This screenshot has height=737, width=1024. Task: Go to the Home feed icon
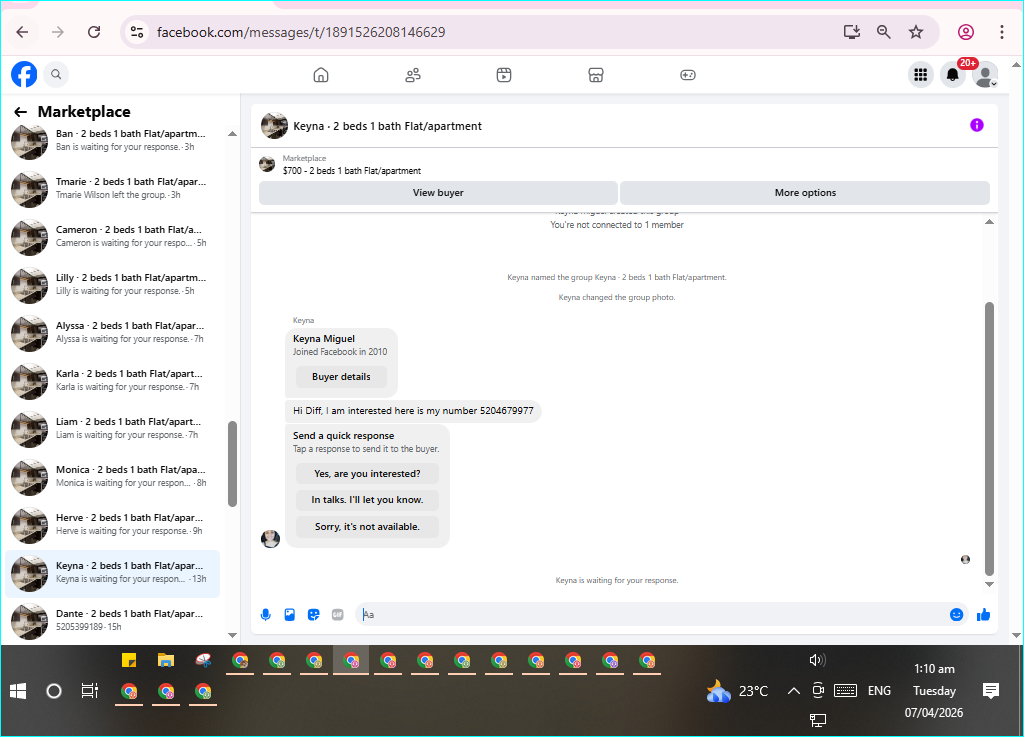[321, 75]
